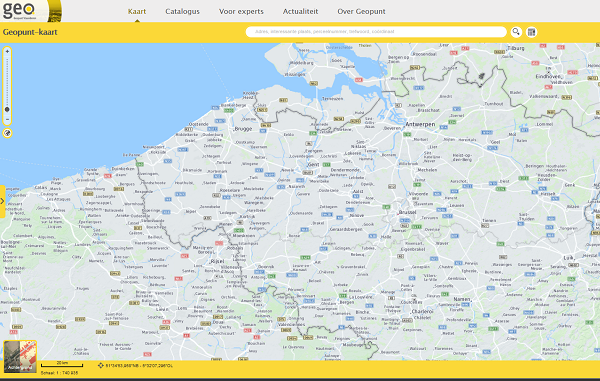Open the Achtergrond background layer thumbnail

[20, 357]
